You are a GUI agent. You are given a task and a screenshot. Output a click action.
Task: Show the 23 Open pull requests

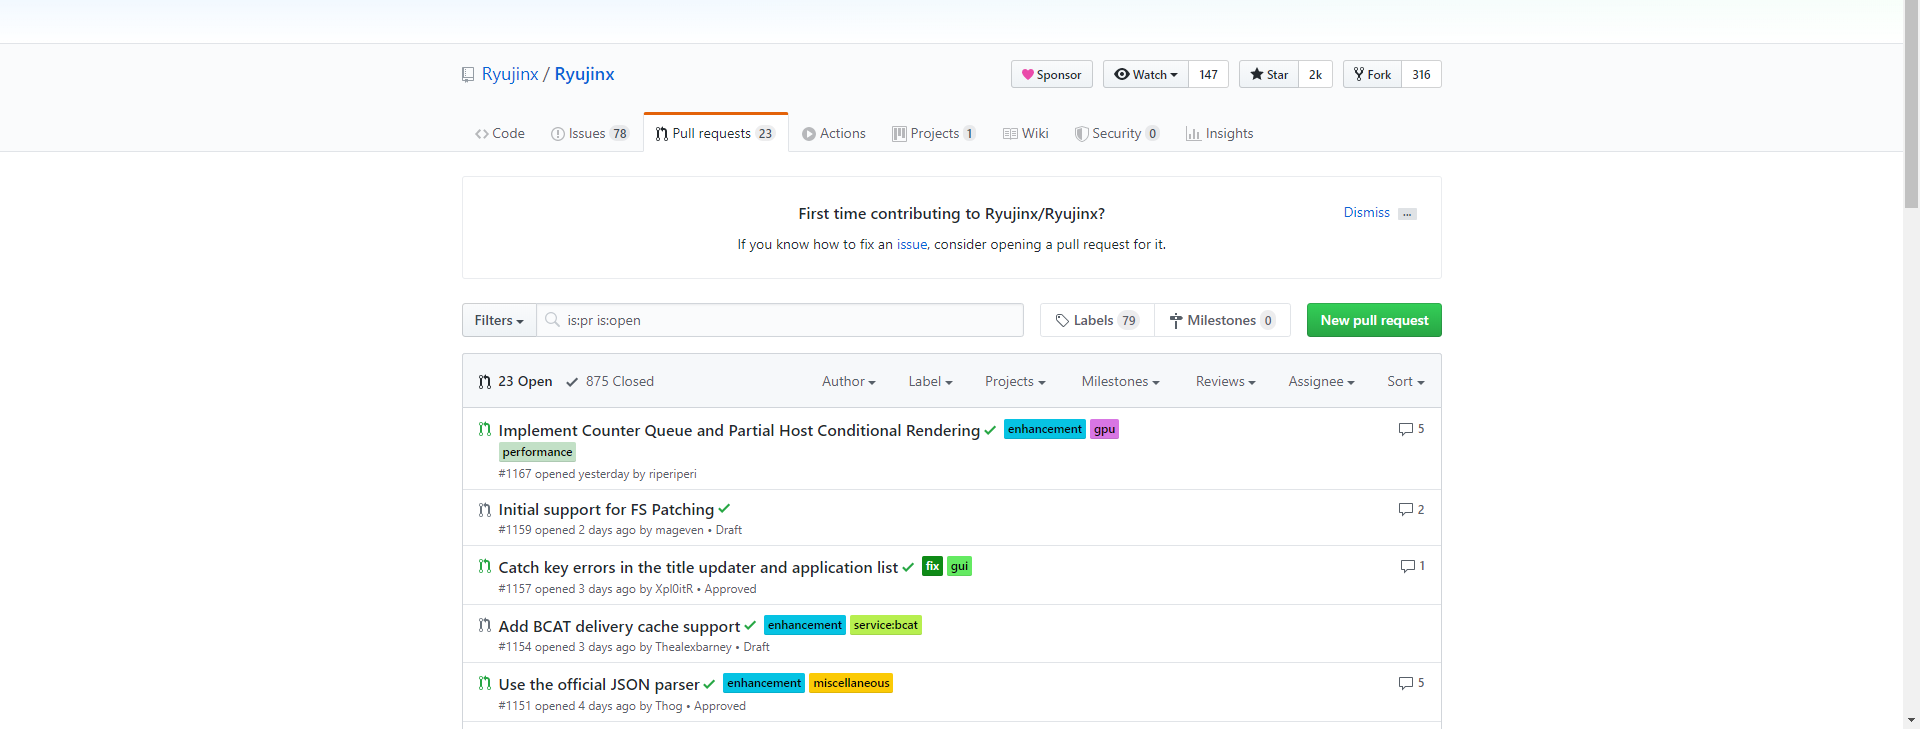515,381
